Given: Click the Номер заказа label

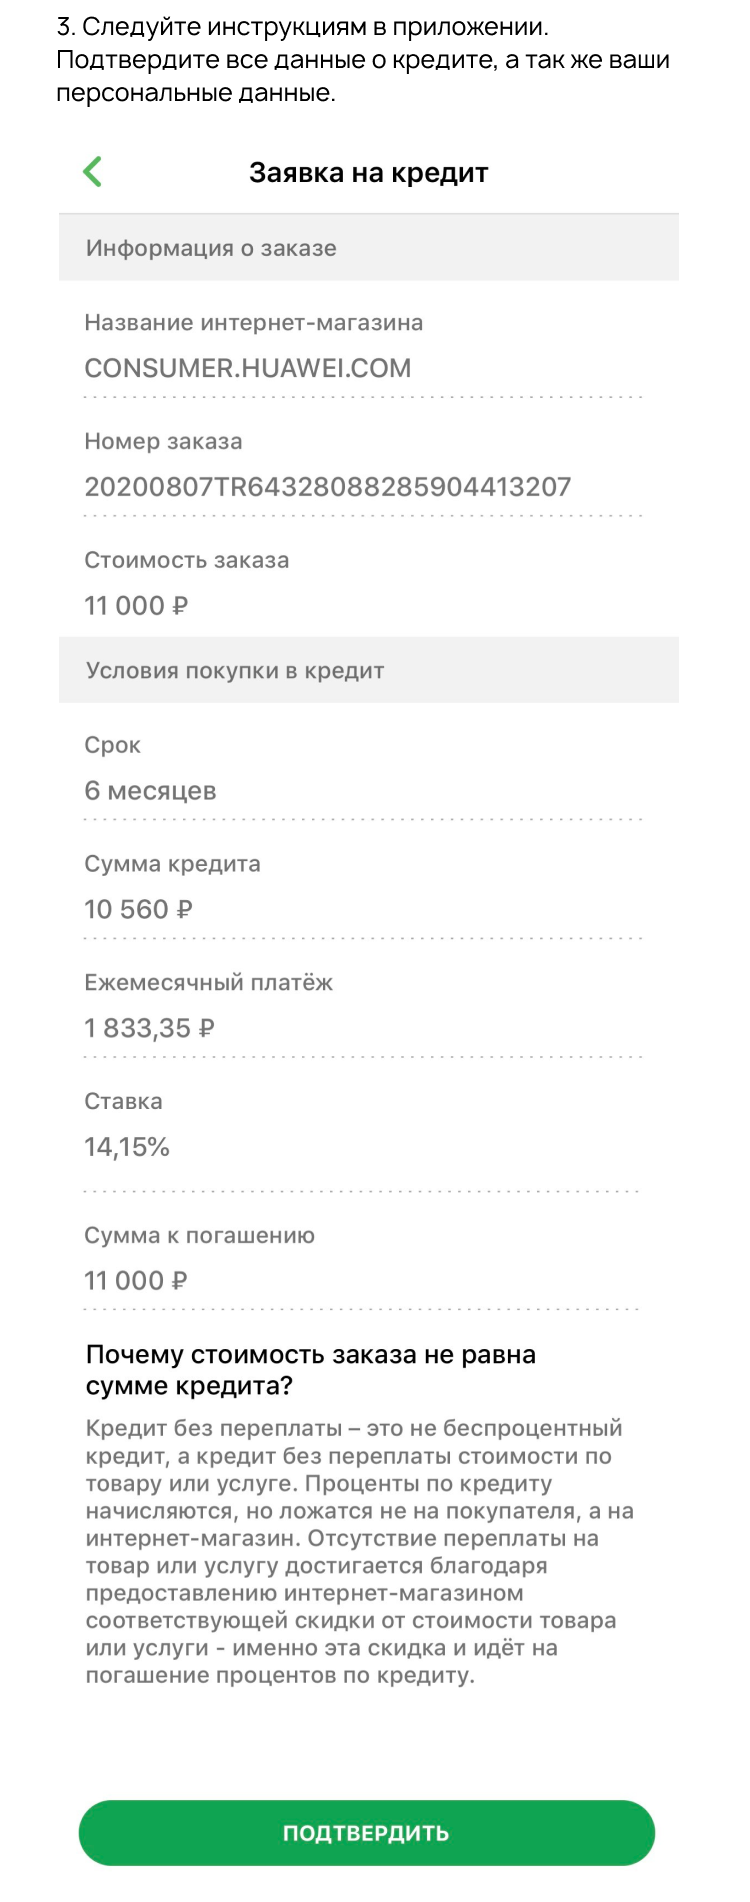Looking at the screenshot, I should tap(163, 442).
